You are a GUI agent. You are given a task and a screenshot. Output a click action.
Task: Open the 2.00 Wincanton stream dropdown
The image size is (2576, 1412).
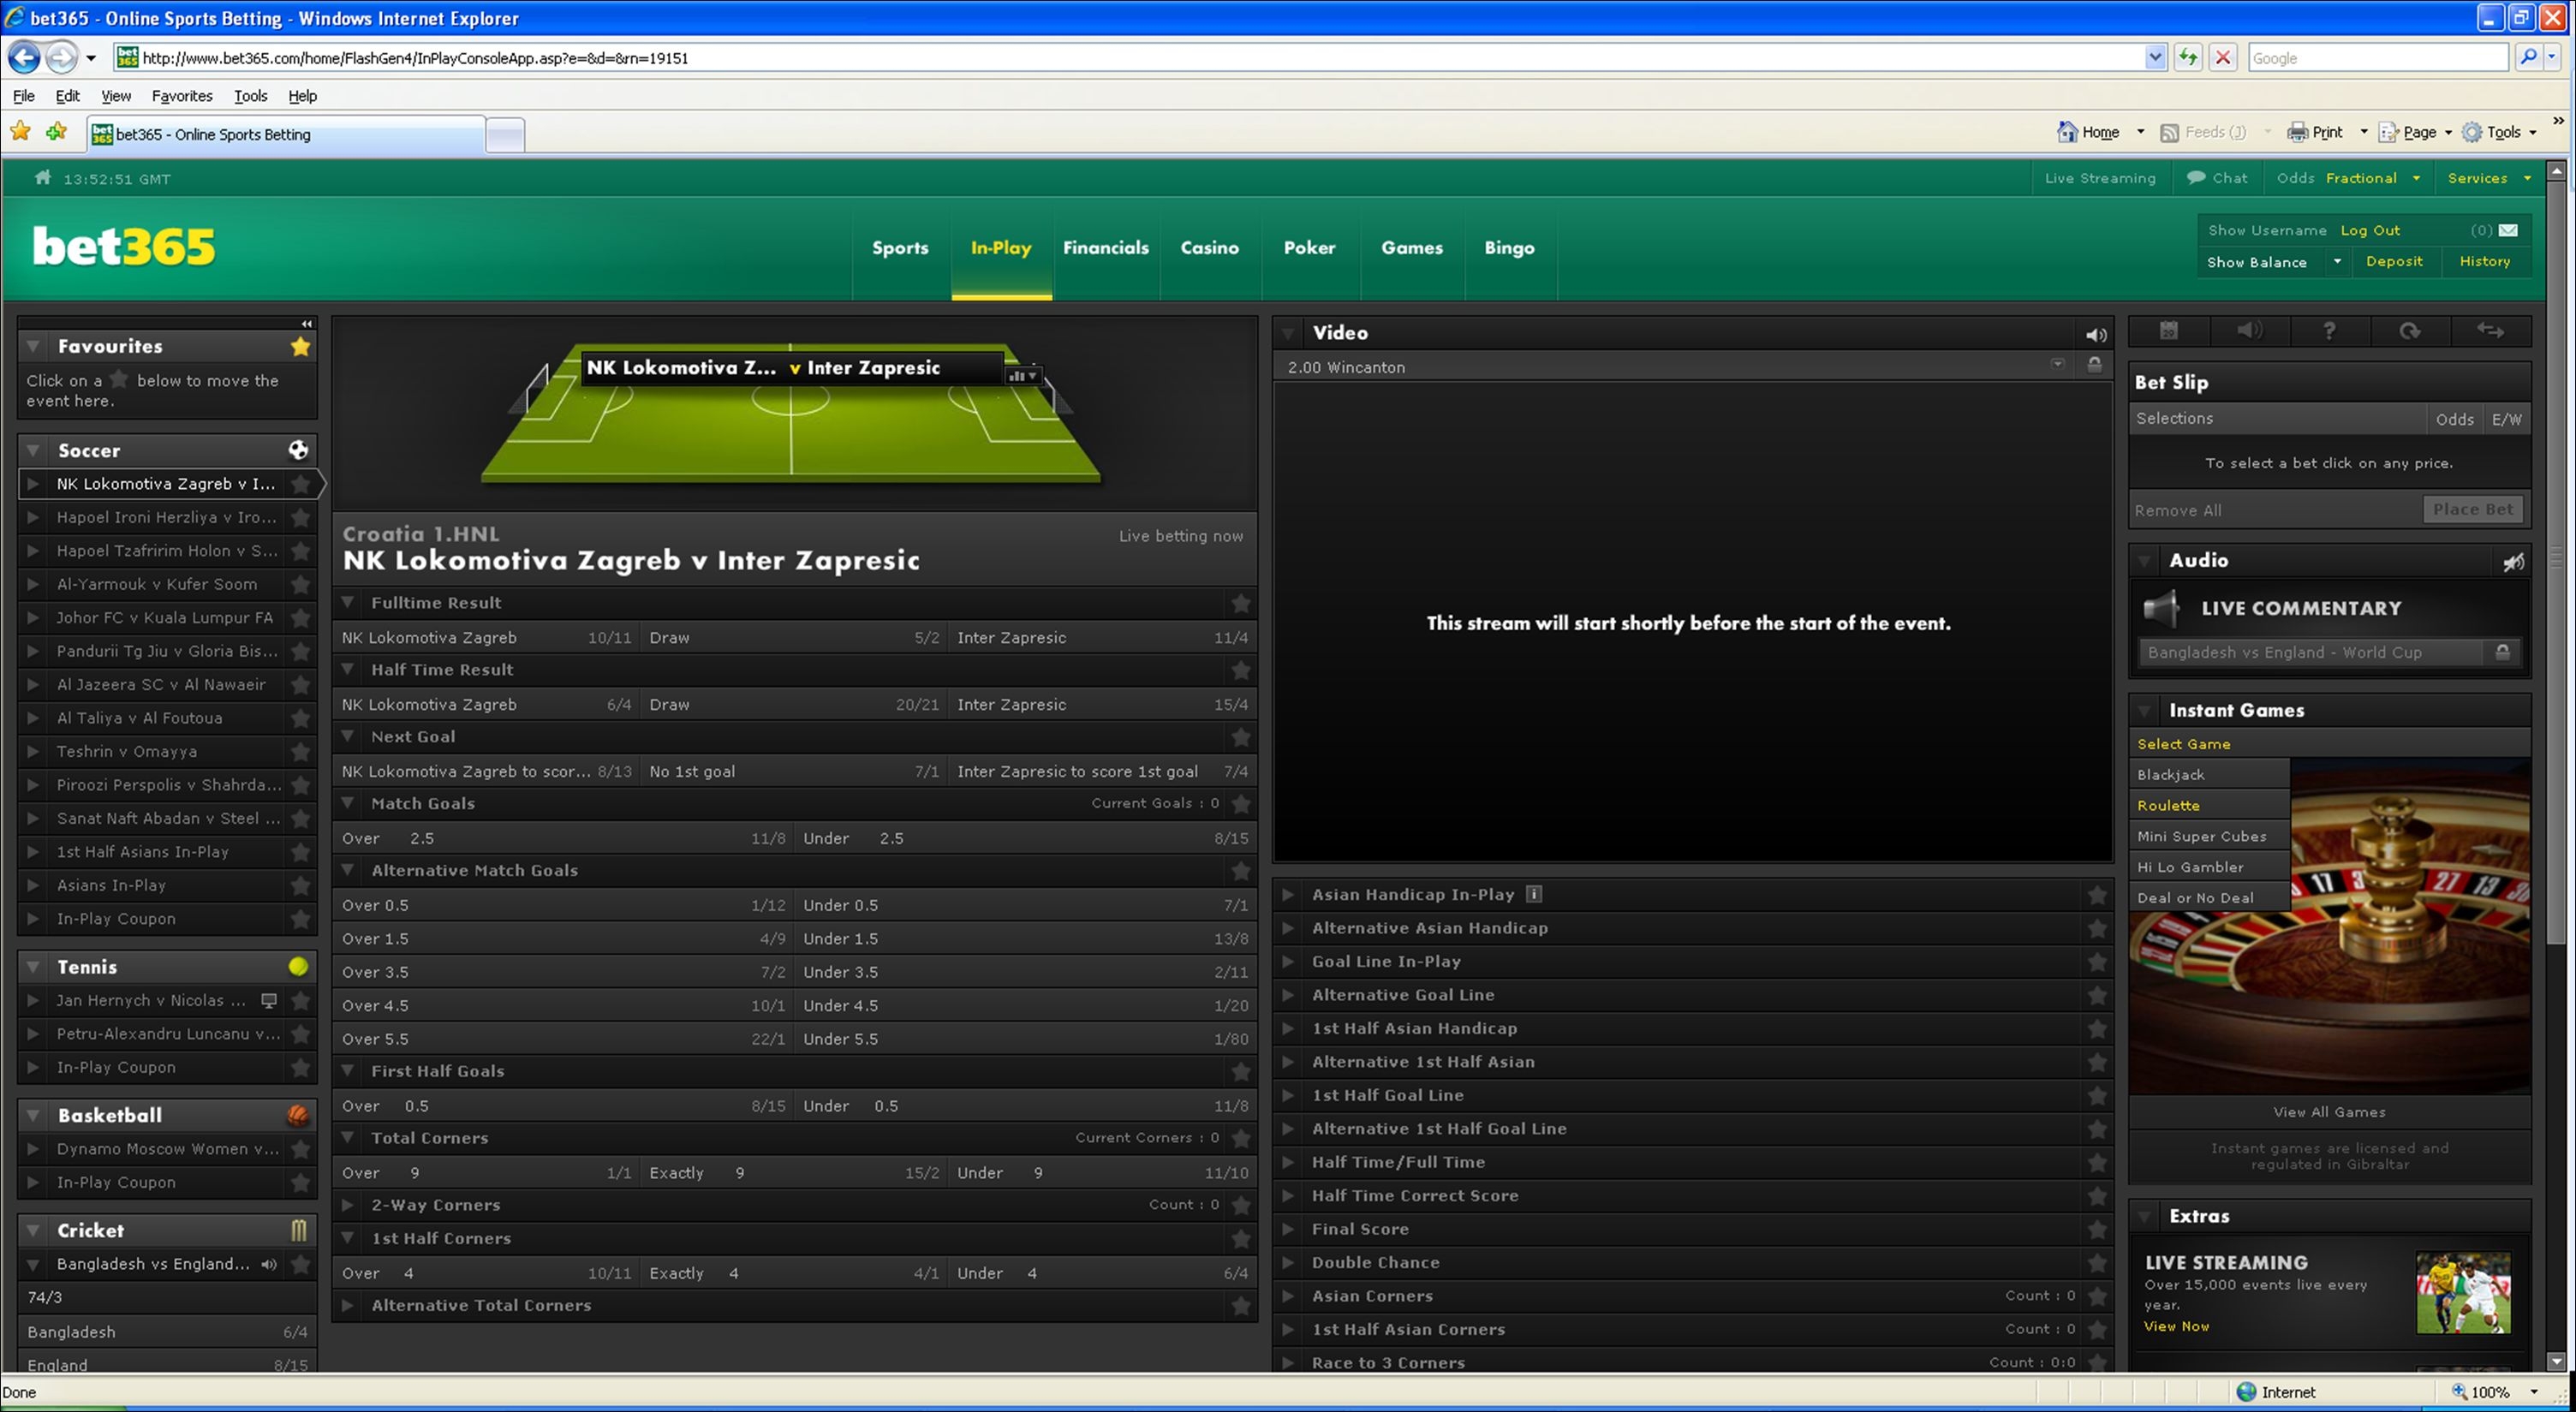(2058, 364)
